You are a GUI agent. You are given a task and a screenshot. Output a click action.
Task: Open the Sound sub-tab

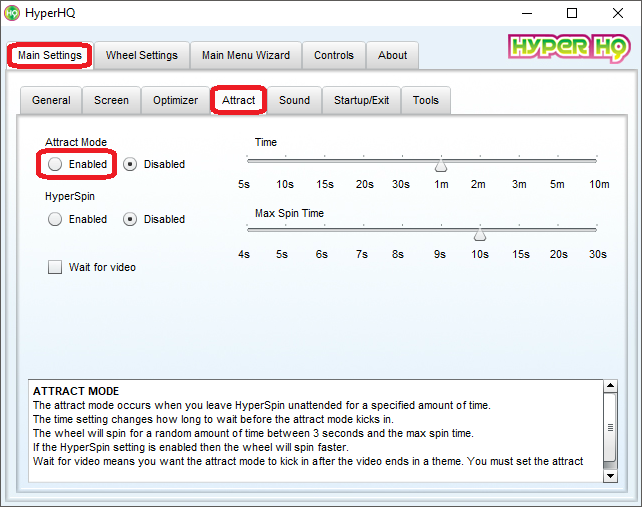tap(294, 100)
